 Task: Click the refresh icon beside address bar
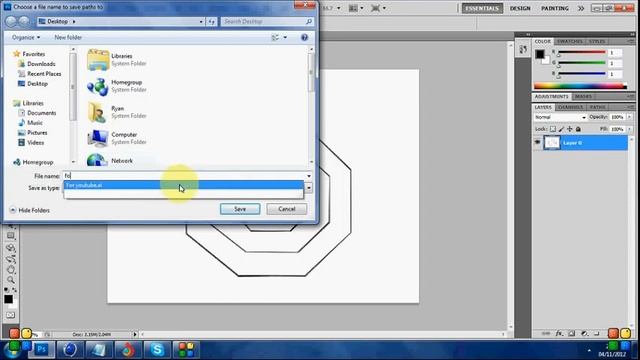coord(211,22)
